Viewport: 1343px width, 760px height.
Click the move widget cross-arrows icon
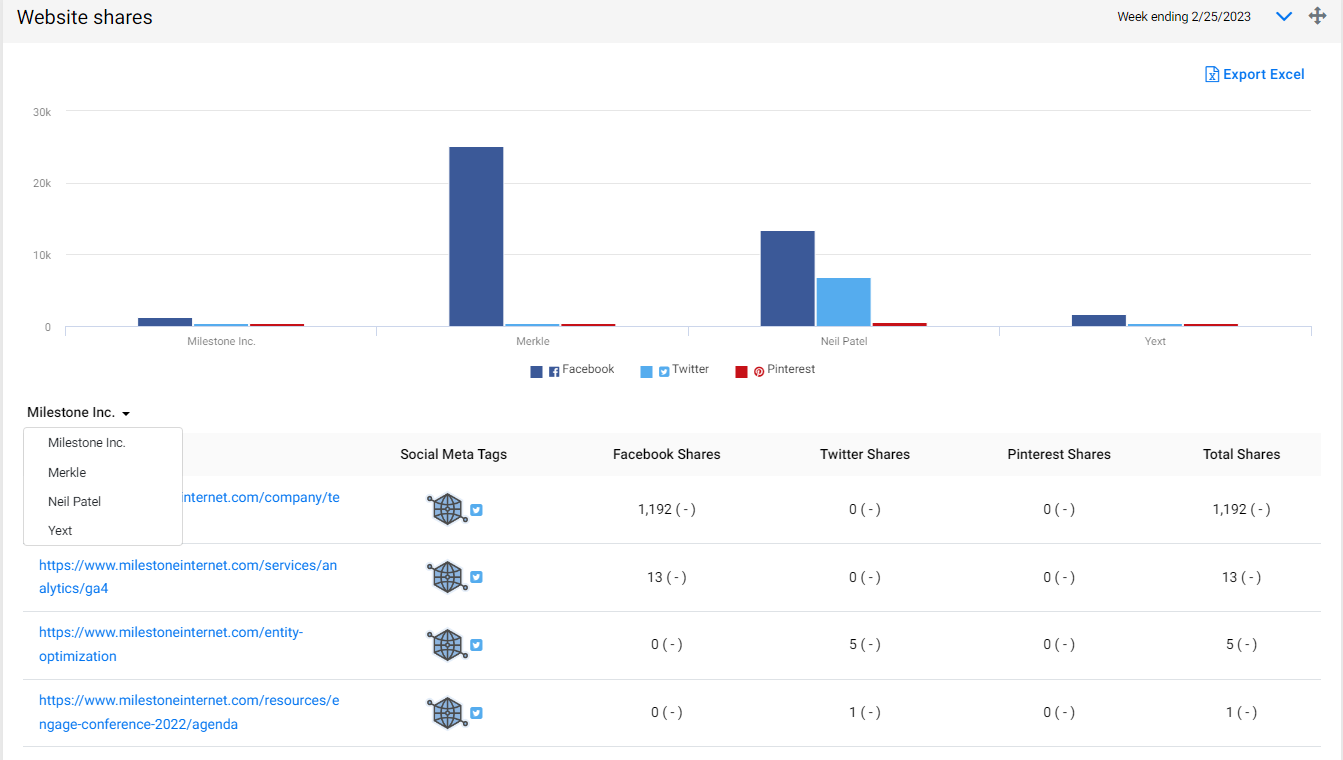(1318, 16)
